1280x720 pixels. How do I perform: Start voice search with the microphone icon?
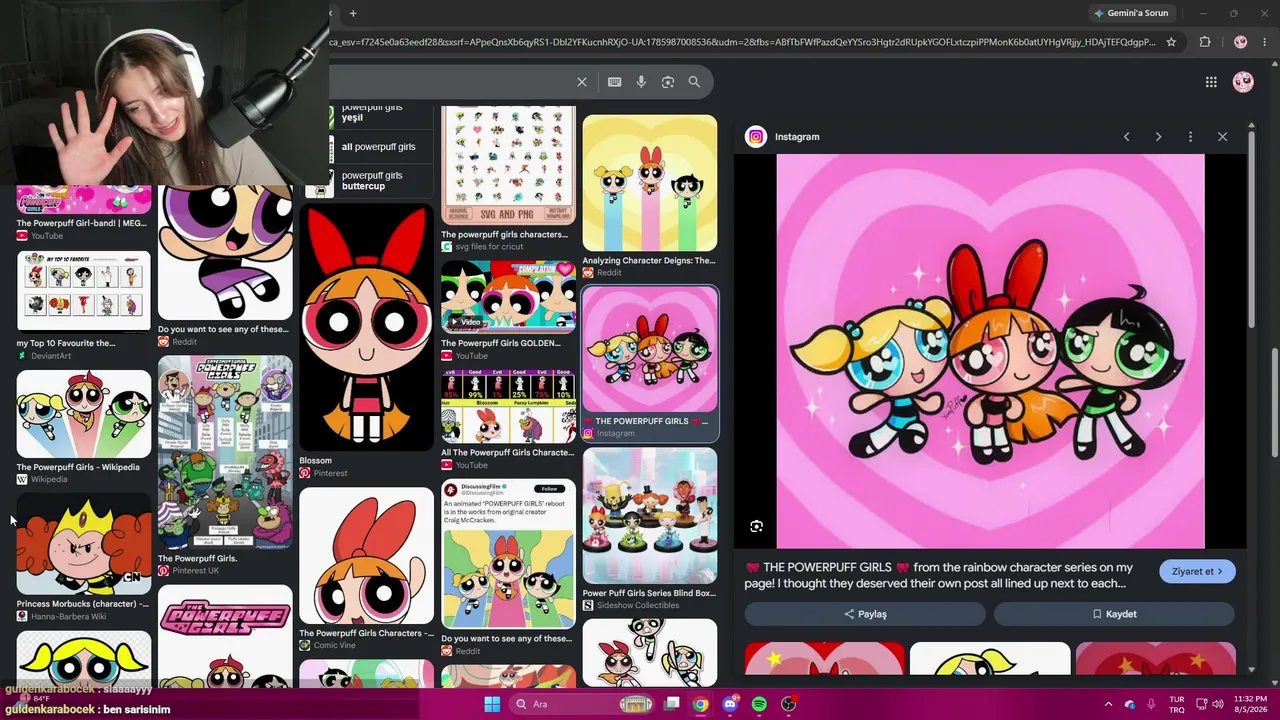click(x=641, y=82)
